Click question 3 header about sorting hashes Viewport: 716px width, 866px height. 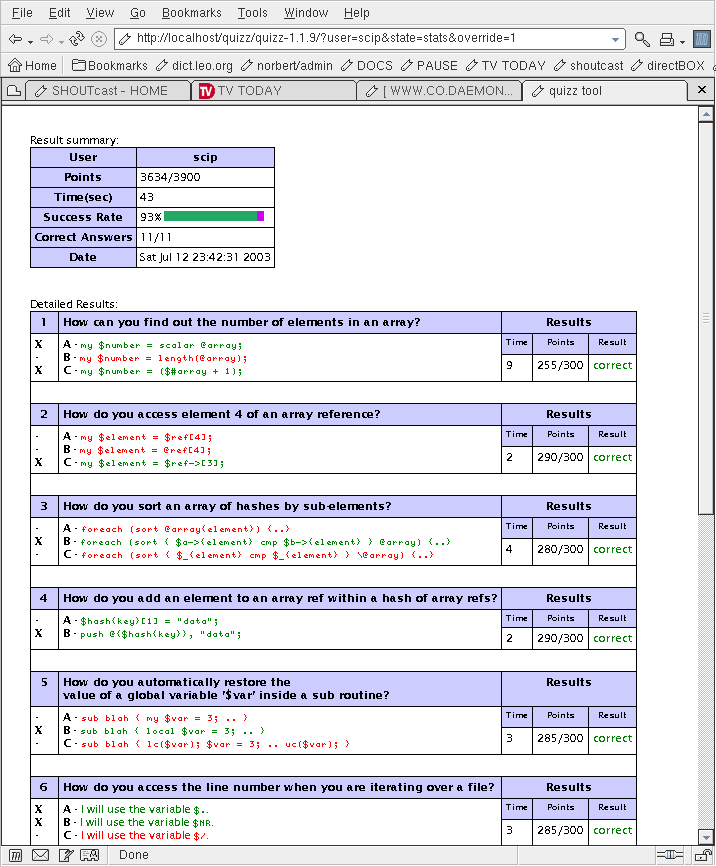coord(227,506)
